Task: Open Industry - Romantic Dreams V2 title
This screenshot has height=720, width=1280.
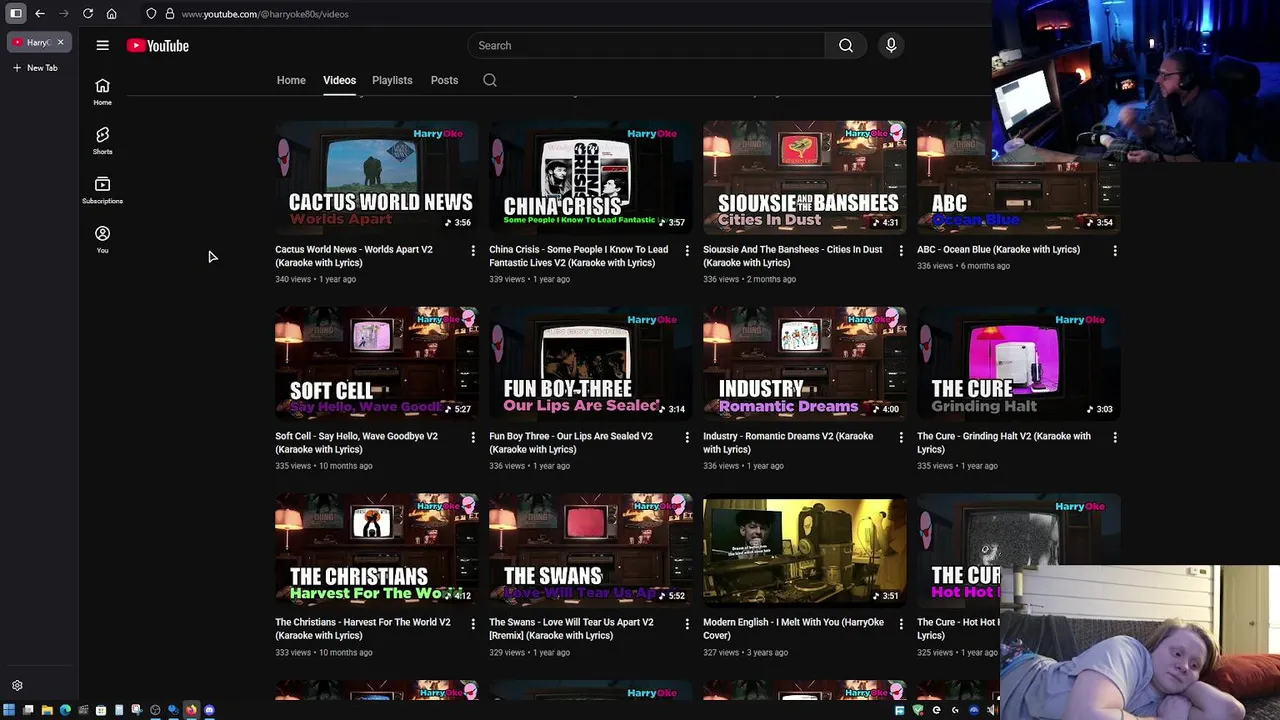Action: pos(788,443)
